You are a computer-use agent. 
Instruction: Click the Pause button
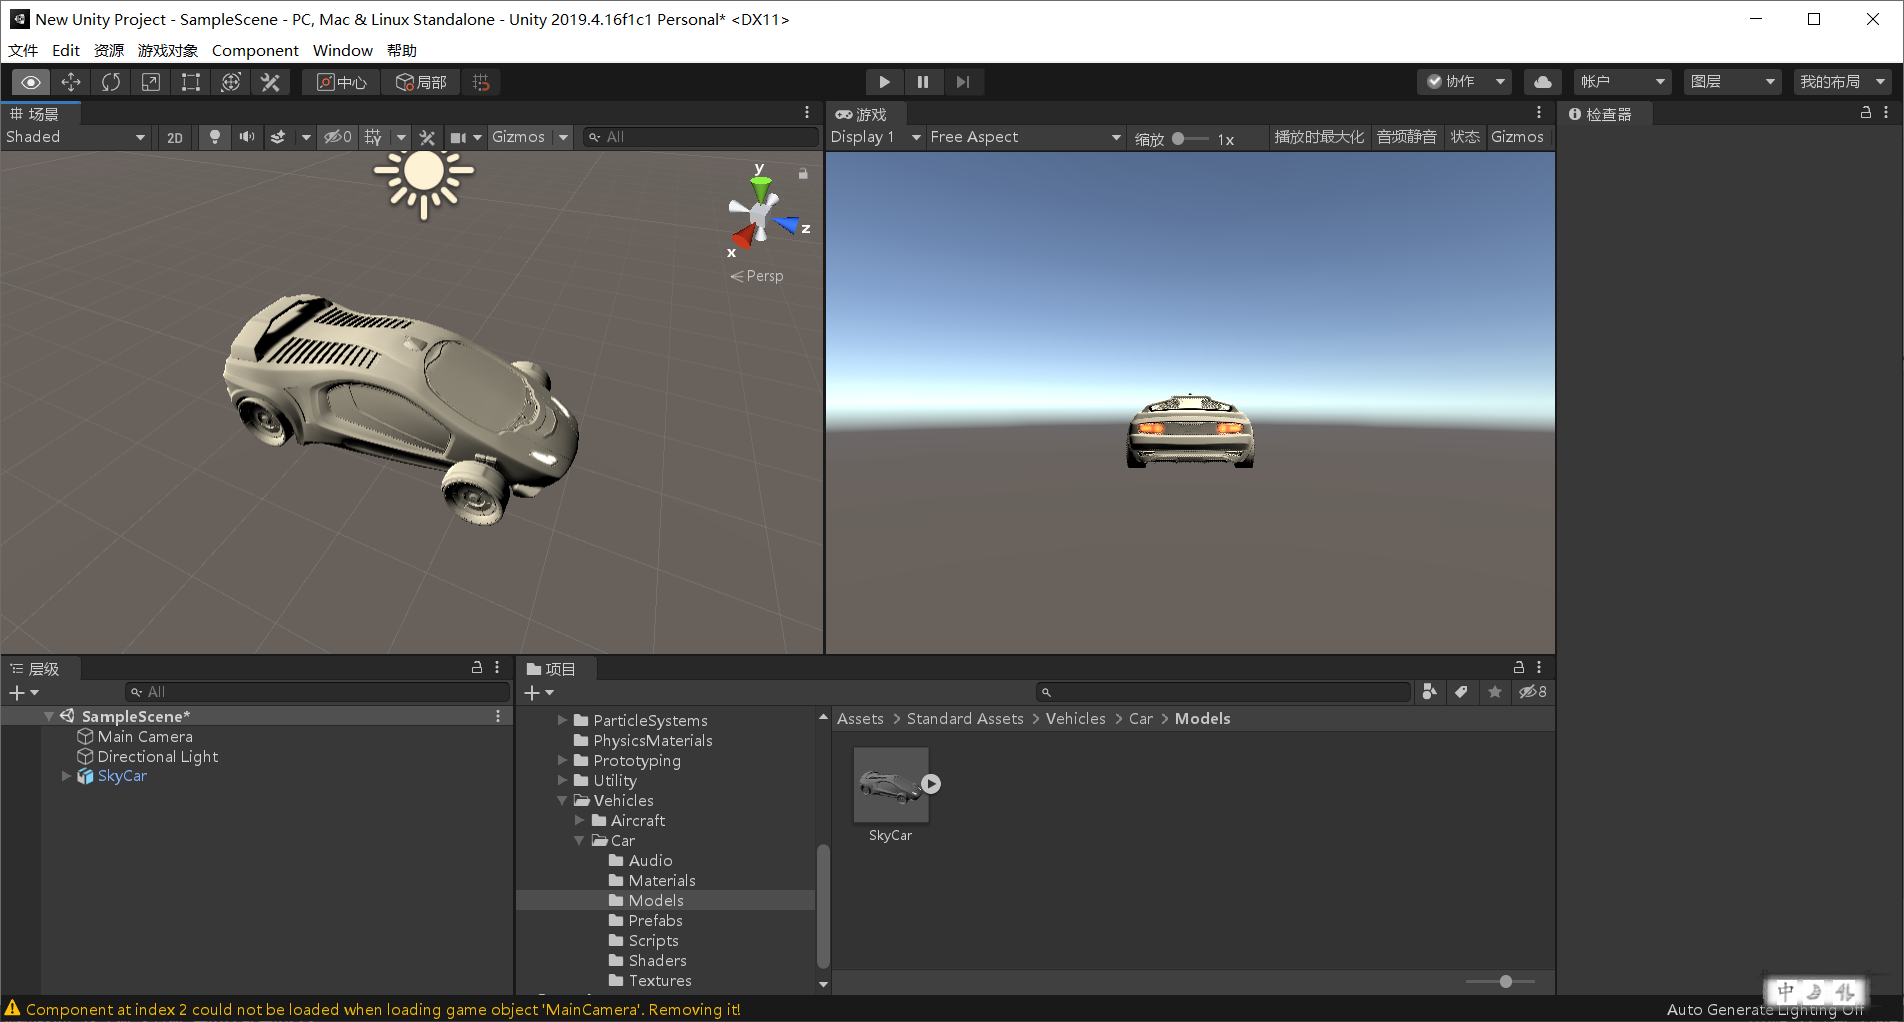pyautogui.click(x=923, y=82)
